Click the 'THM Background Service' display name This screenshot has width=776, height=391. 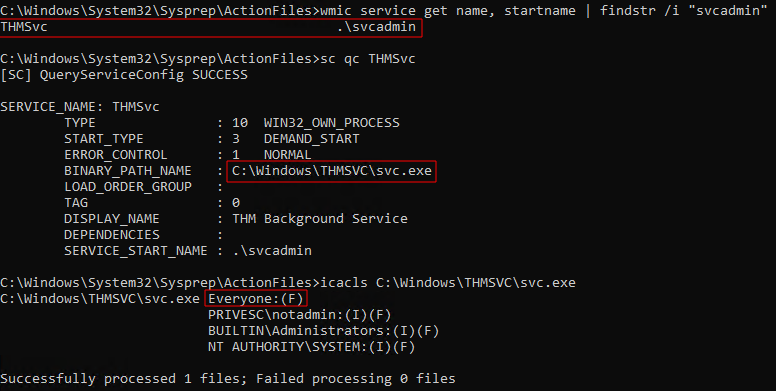coord(320,219)
